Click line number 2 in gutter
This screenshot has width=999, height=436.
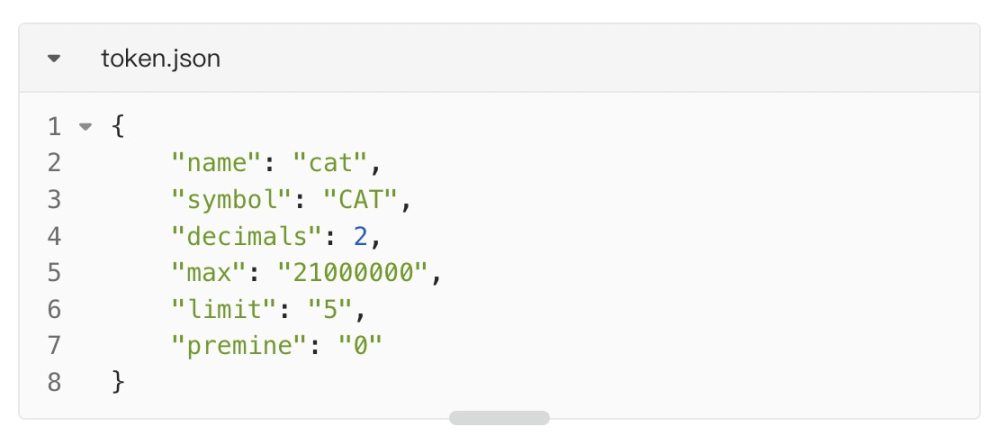click(x=54, y=163)
